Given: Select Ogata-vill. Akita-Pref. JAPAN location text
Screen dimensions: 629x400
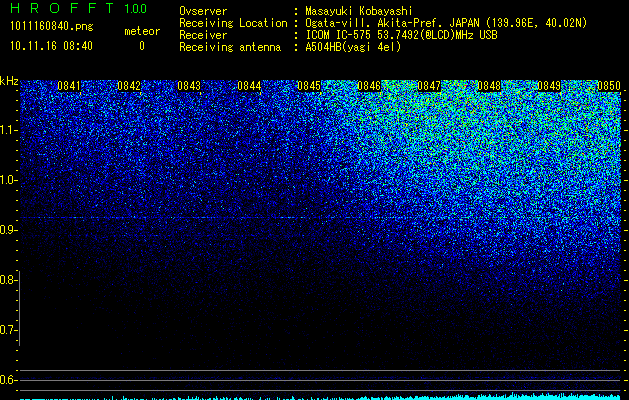Looking at the screenshot, I should click(x=446, y=23).
